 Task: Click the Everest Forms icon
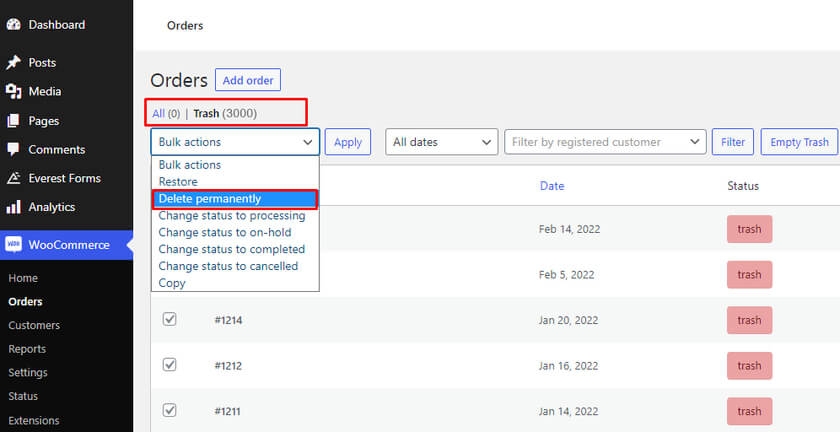point(13,178)
